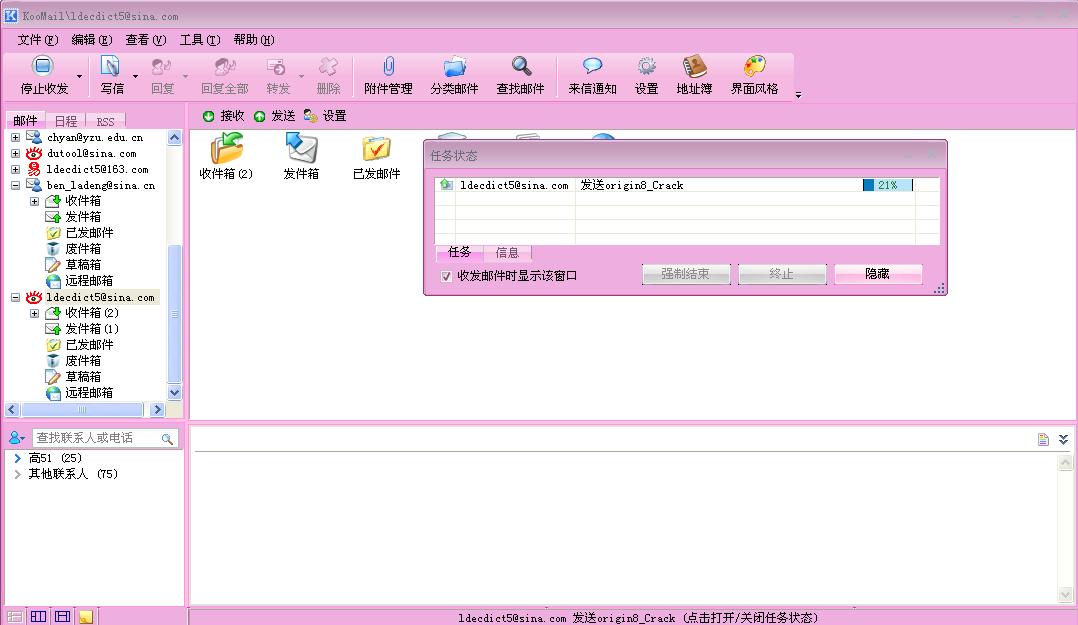The height and width of the screenshot is (625, 1078).
Task: Click the 强制结束 button
Action: [685, 274]
